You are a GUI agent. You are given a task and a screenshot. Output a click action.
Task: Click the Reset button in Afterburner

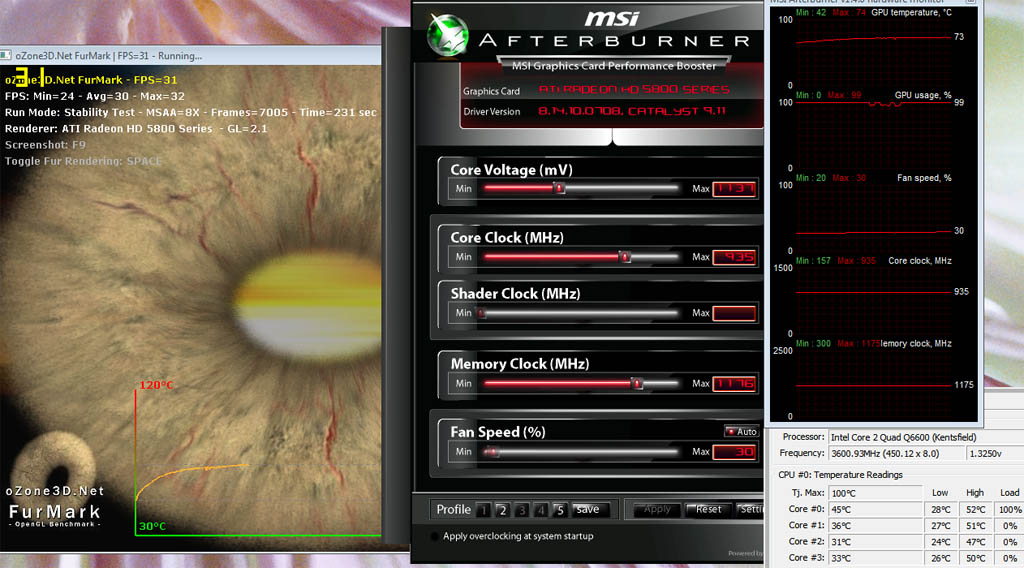708,509
